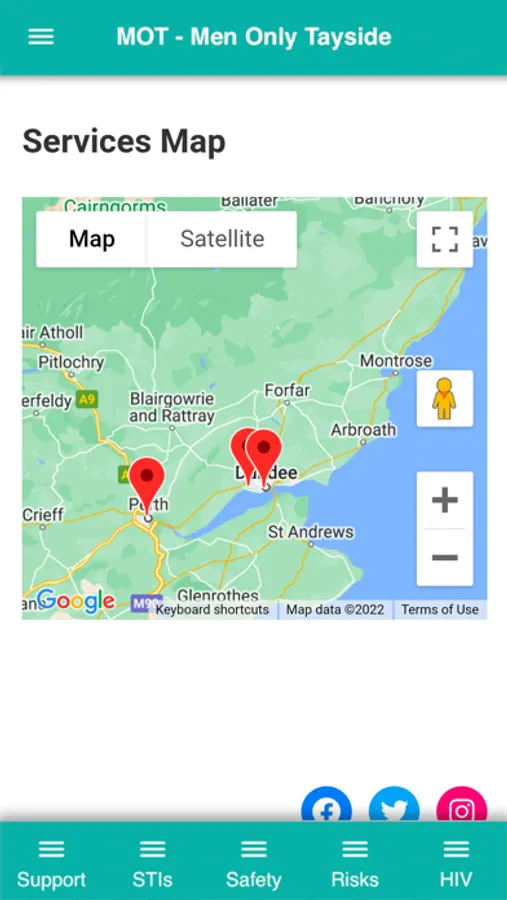Open Keyboard shortcuts on the map
The width and height of the screenshot is (507, 900).
tap(212, 610)
